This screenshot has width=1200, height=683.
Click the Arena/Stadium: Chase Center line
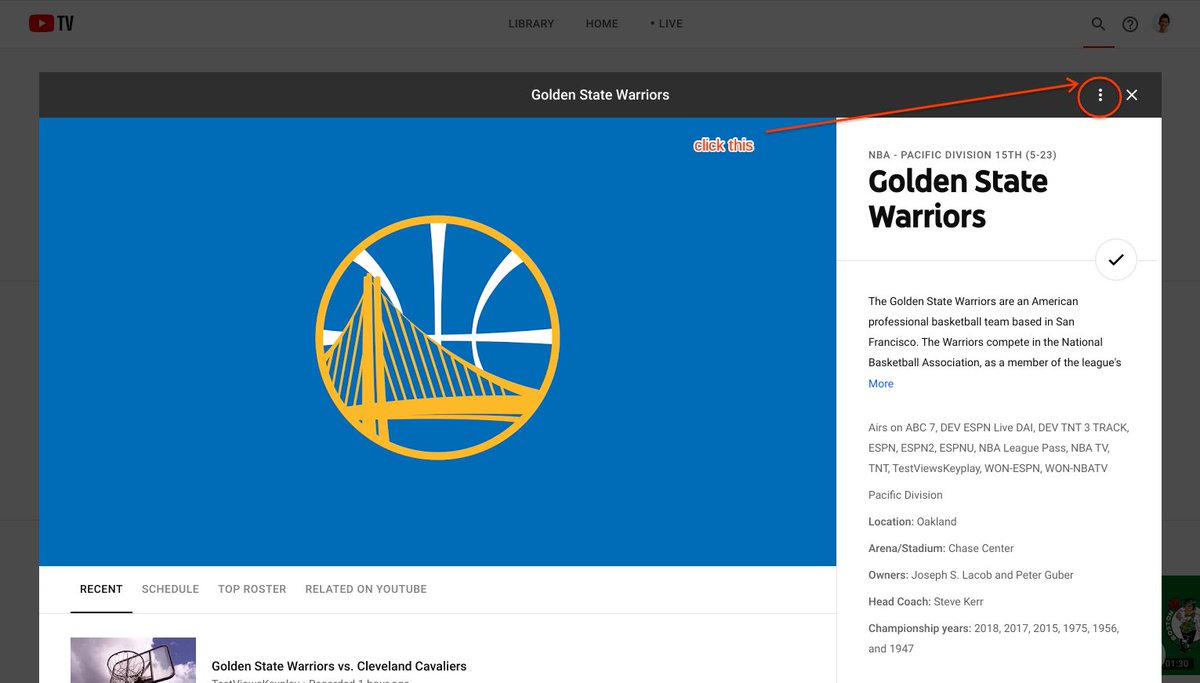[941, 548]
